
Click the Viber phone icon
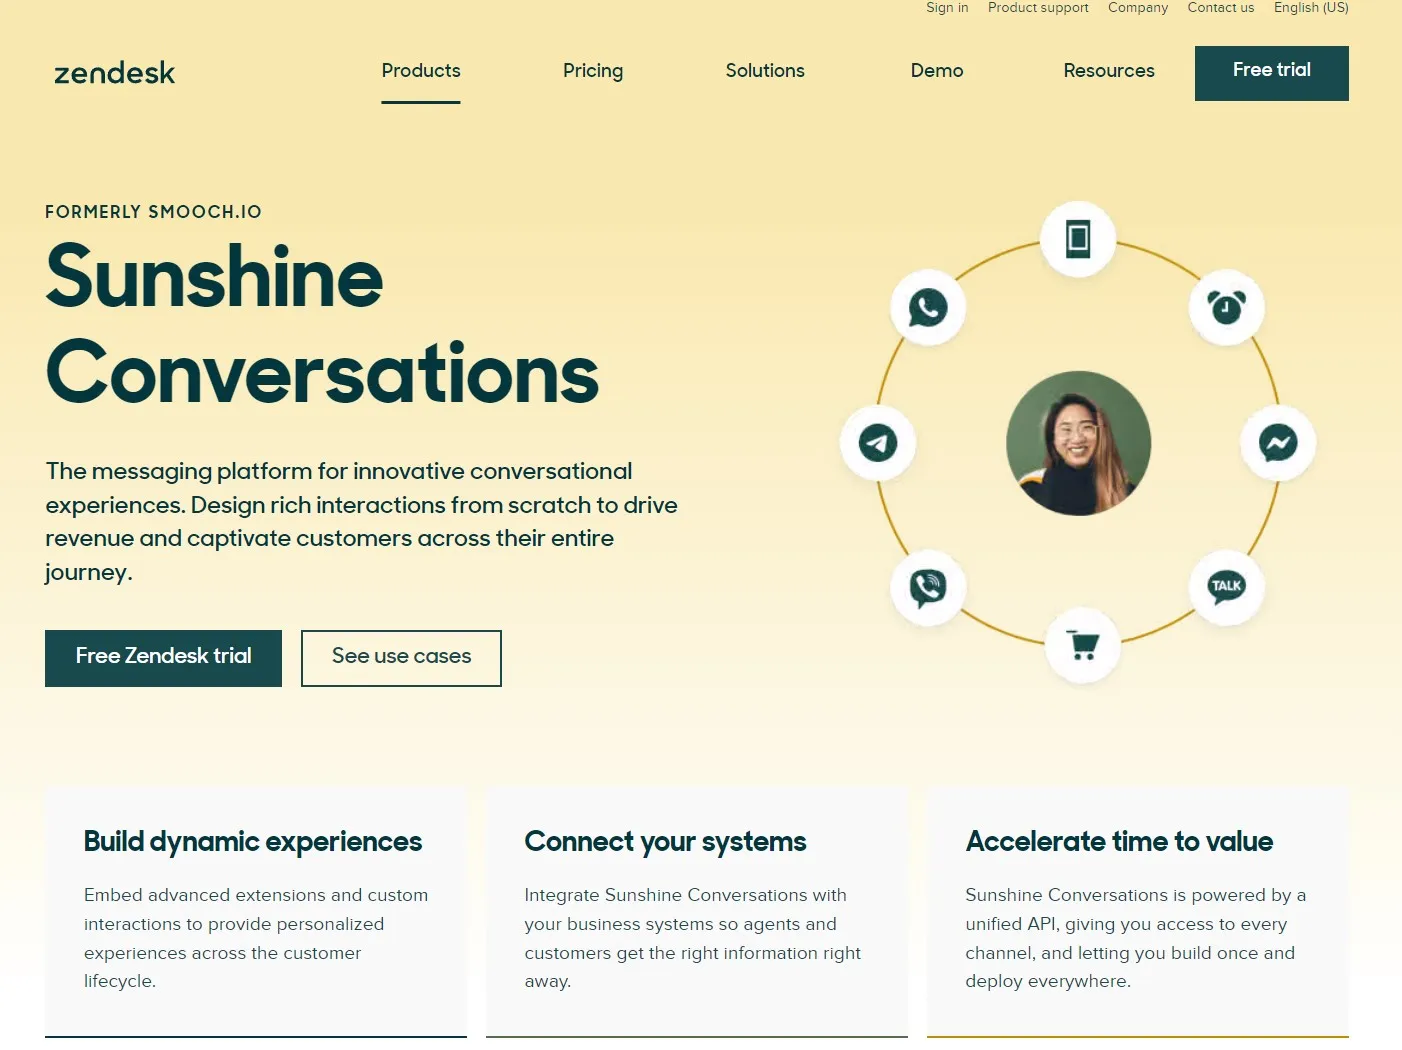(928, 587)
